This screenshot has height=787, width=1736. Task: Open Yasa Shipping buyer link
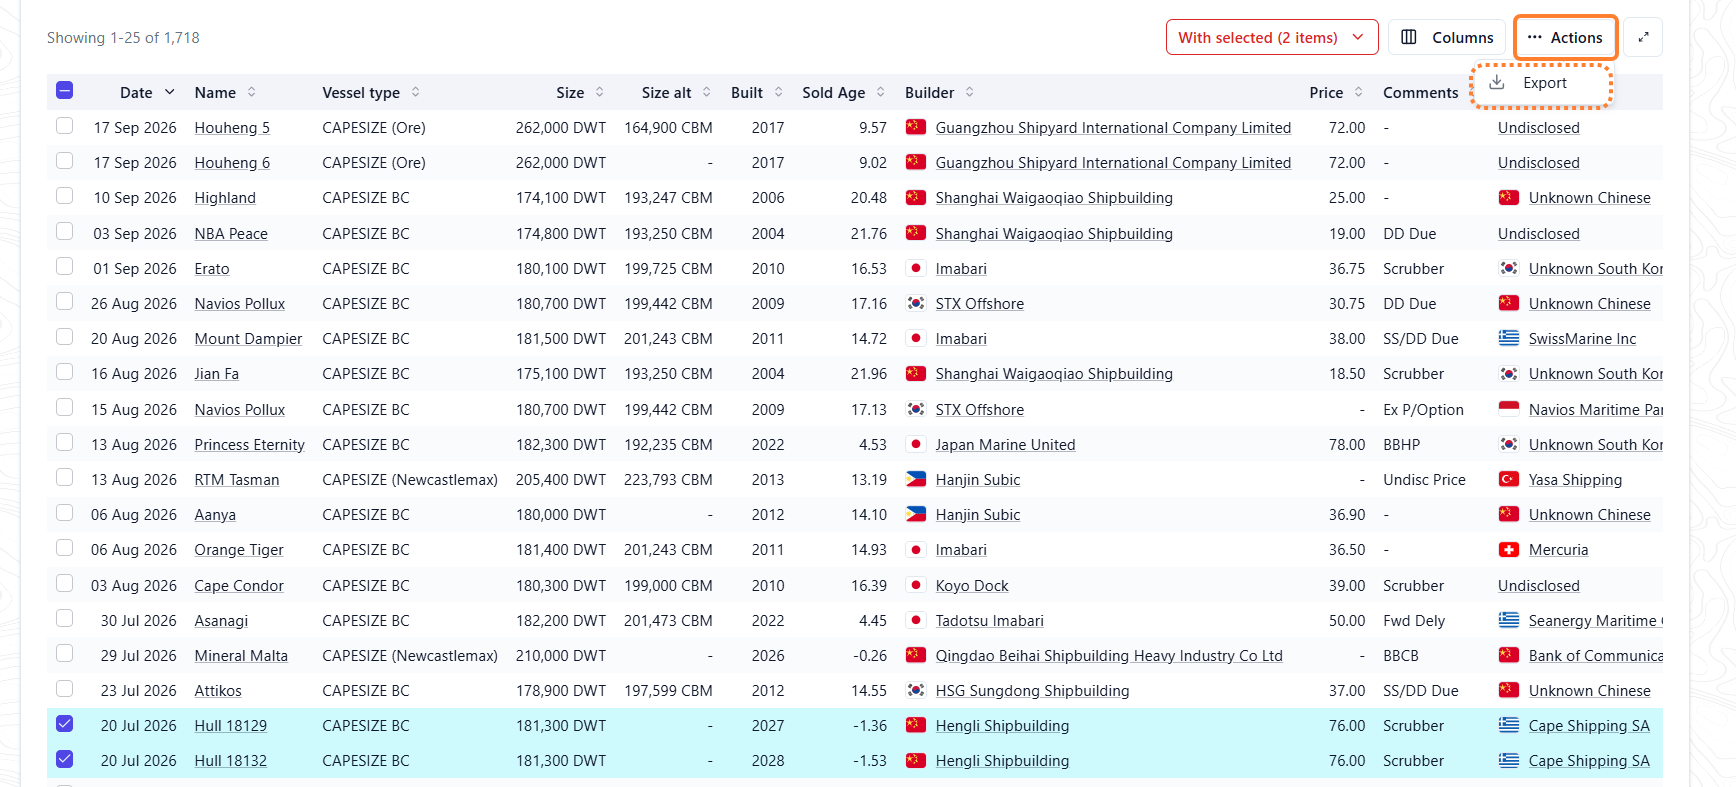(1575, 480)
